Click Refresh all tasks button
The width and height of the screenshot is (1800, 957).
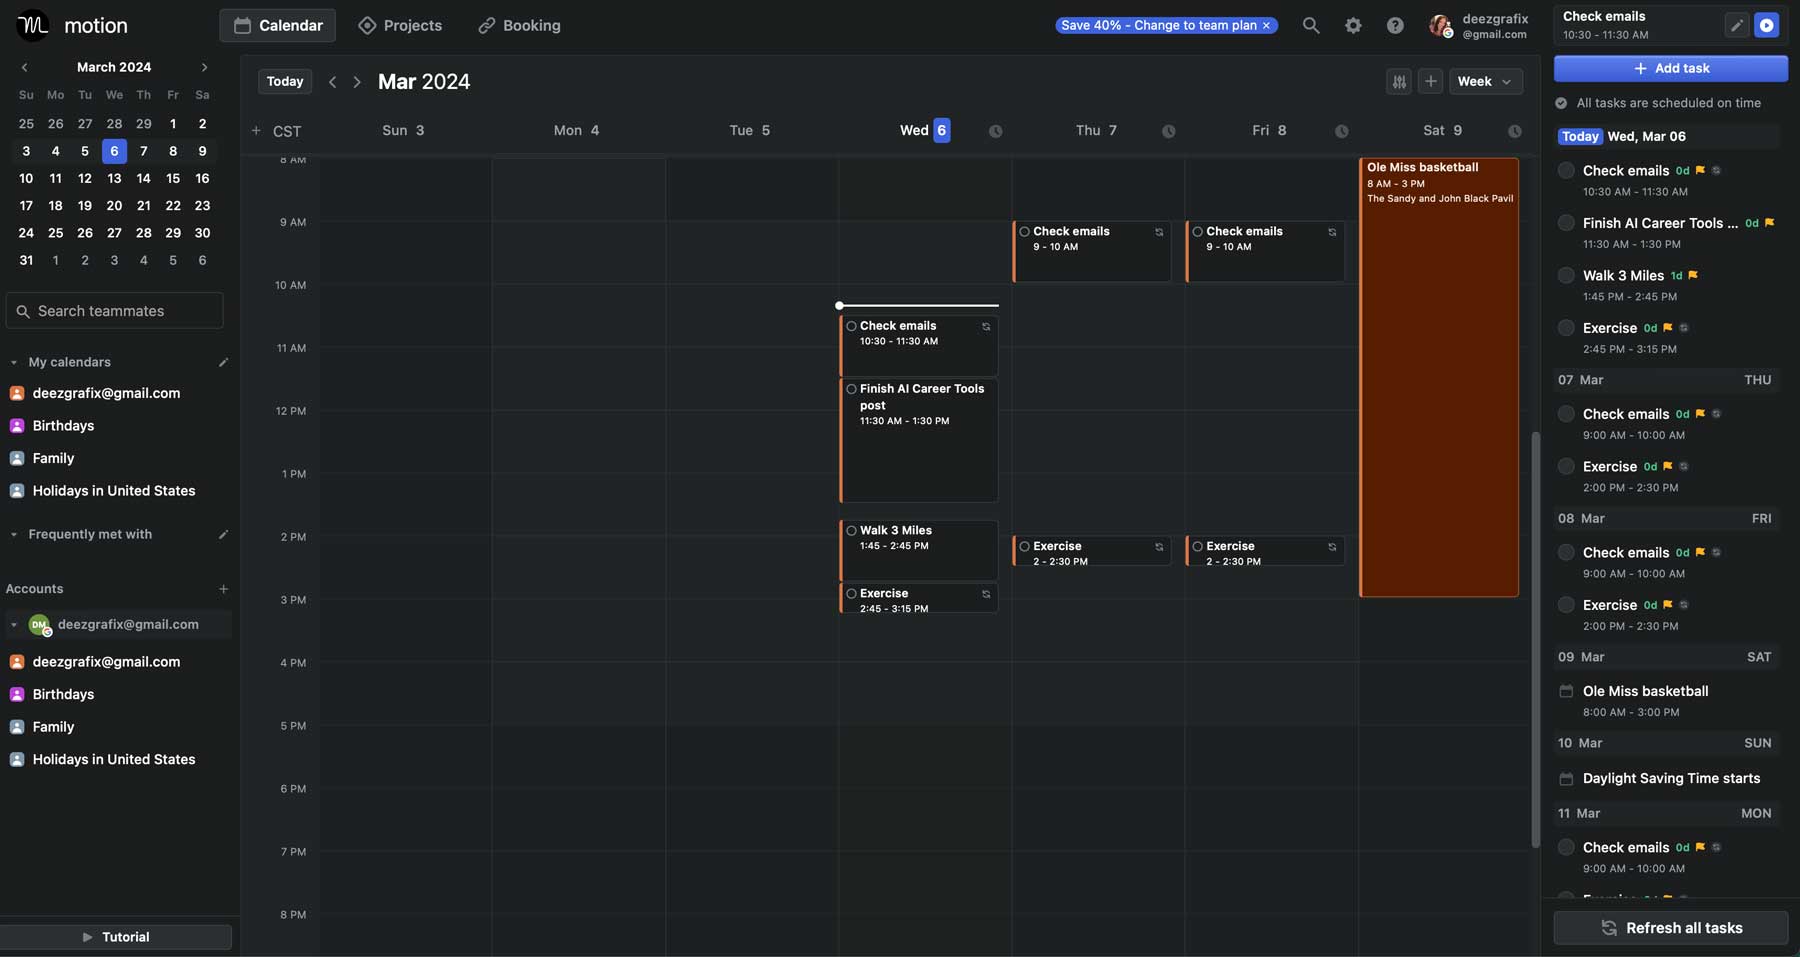[1670, 928]
